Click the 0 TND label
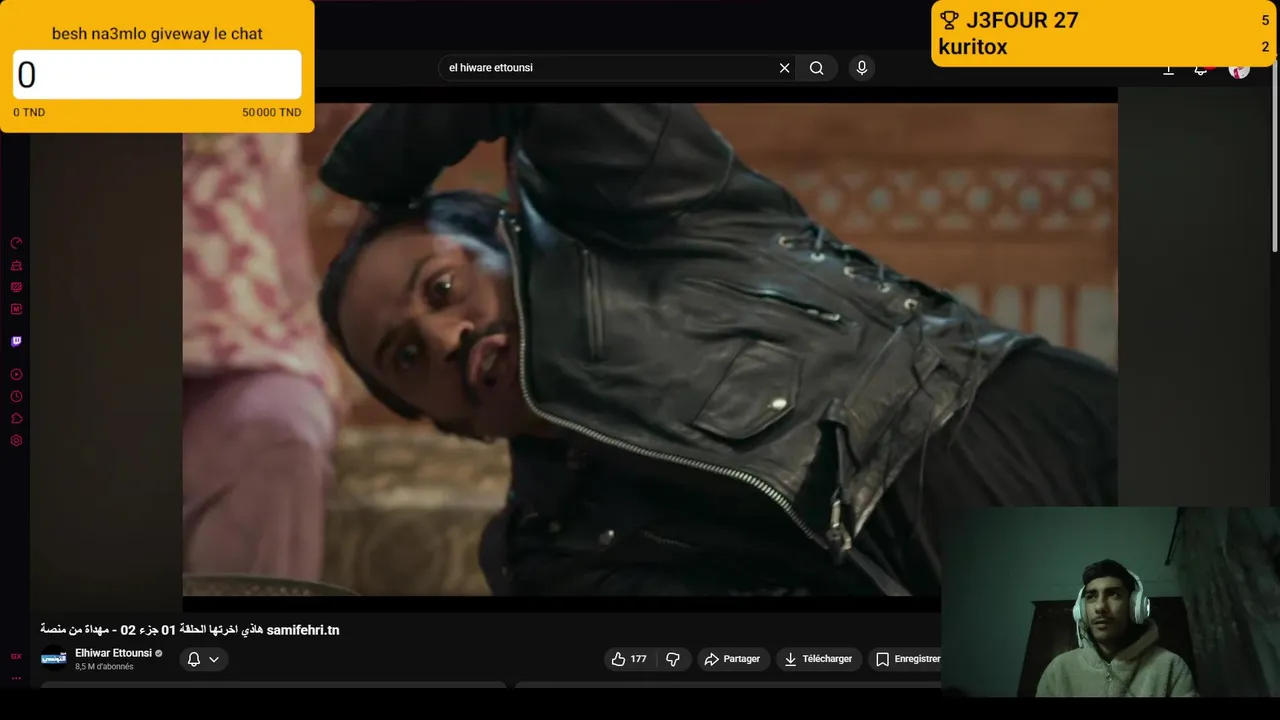 [x=29, y=112]
